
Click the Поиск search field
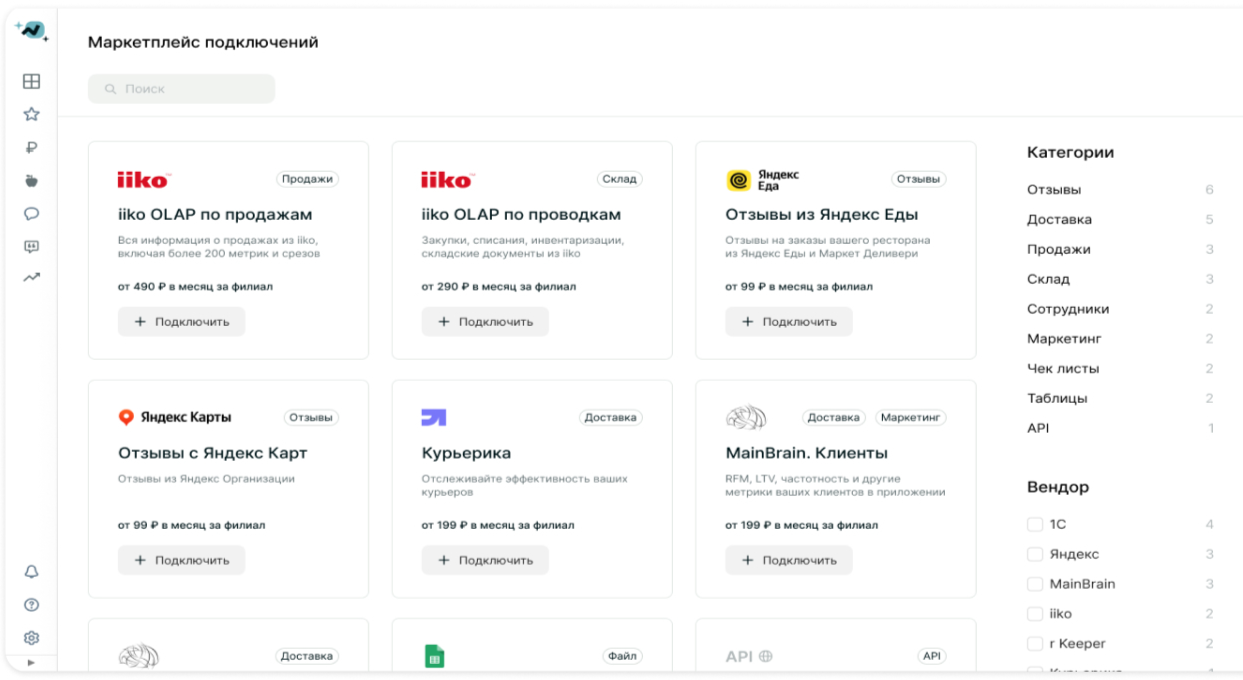tap(181, 89)
